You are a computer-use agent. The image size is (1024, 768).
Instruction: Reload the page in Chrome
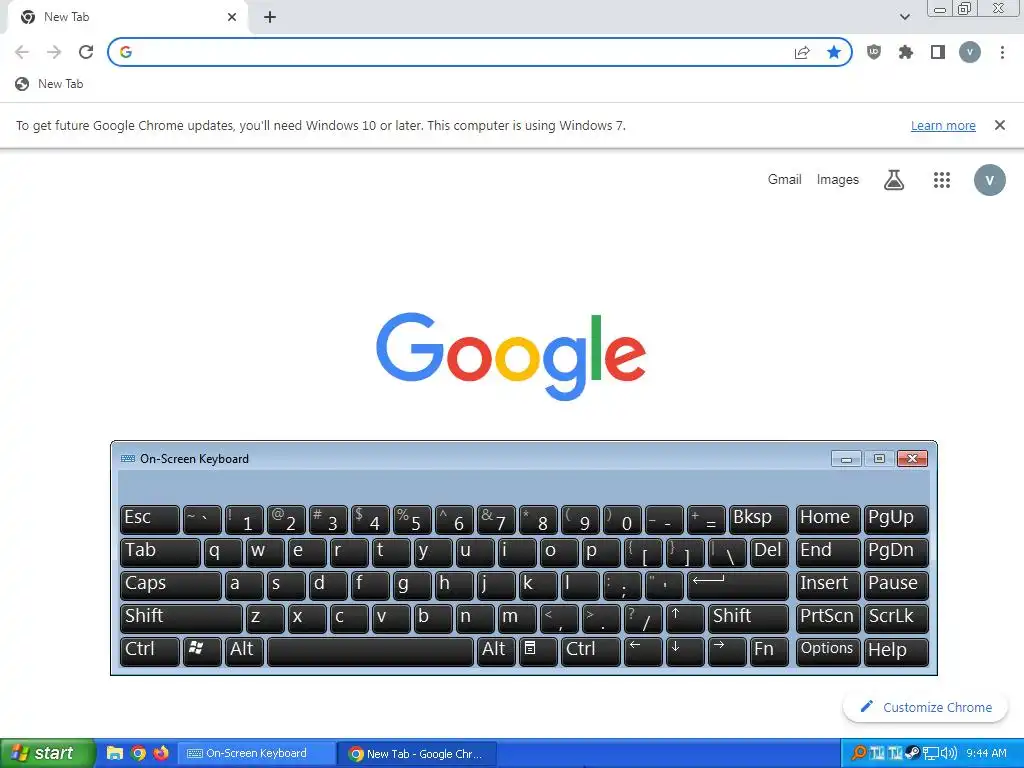86,52
